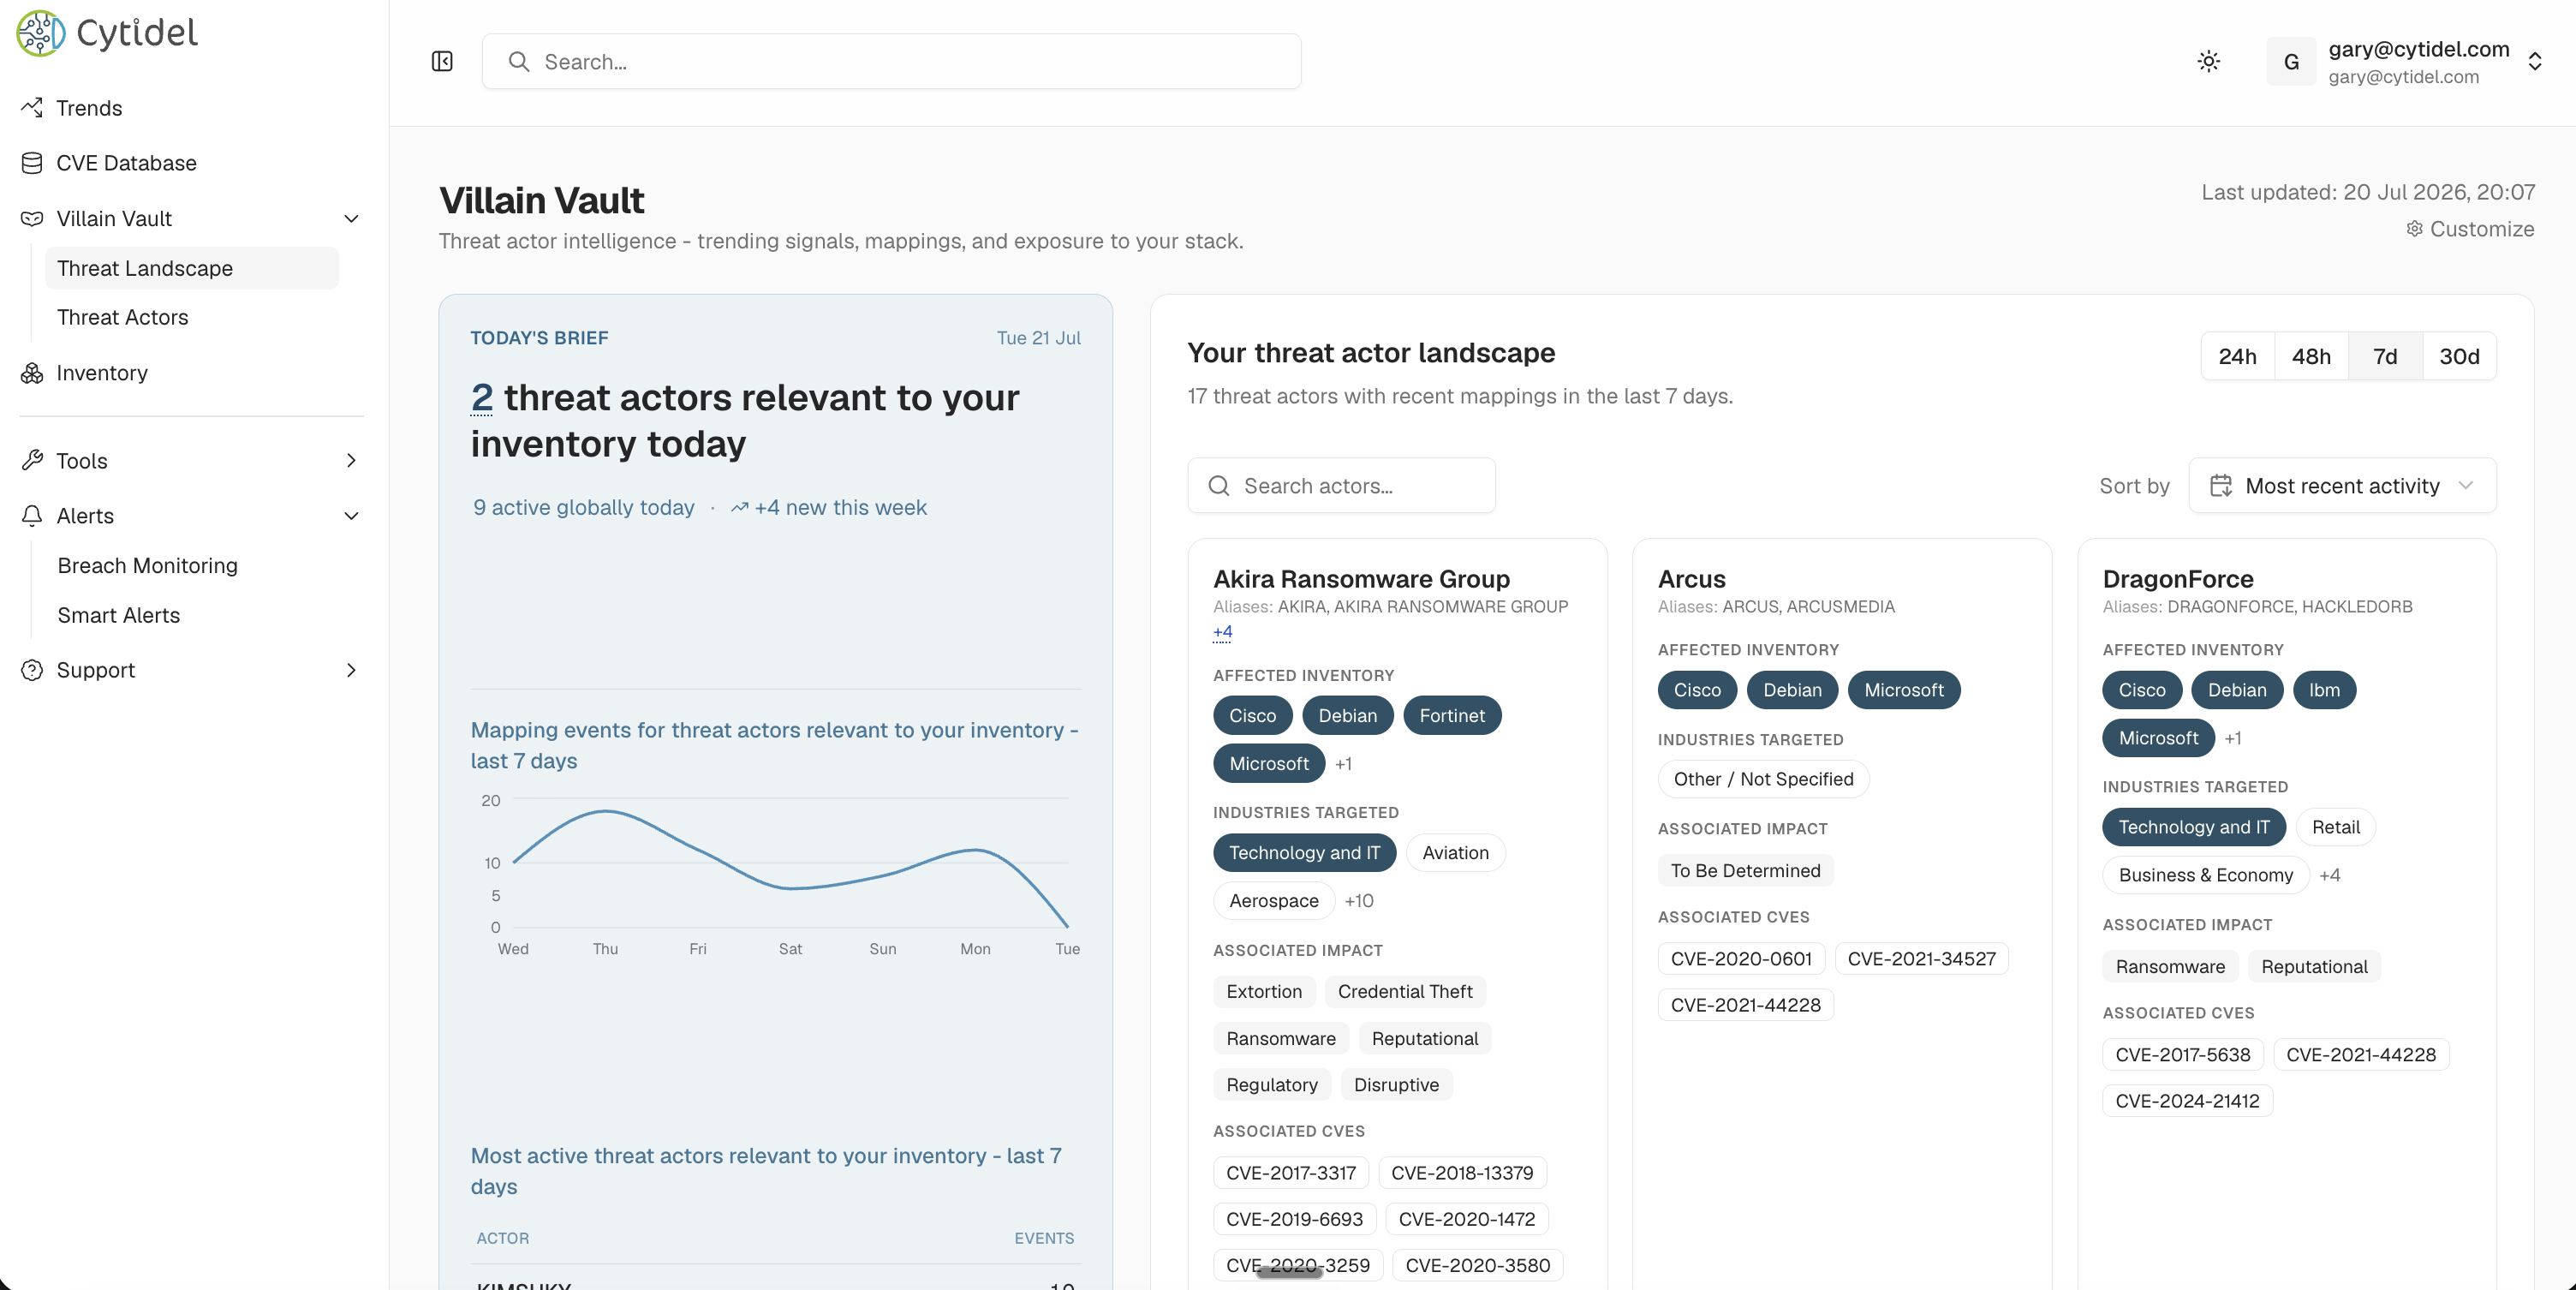Viewport: 2576px width, 1290px height.
Task: Select the 7d time range
Action: (2385, 357)
